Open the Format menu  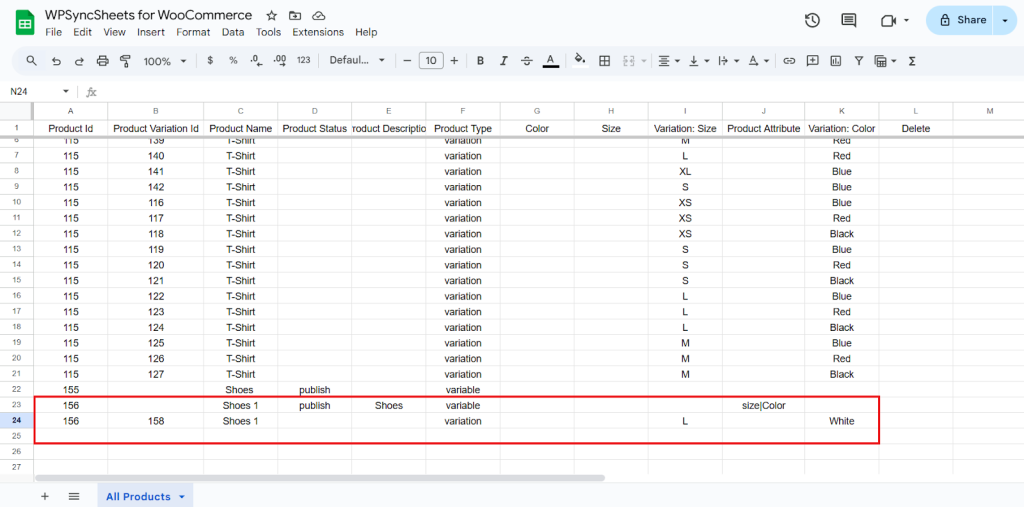(193, 32)
